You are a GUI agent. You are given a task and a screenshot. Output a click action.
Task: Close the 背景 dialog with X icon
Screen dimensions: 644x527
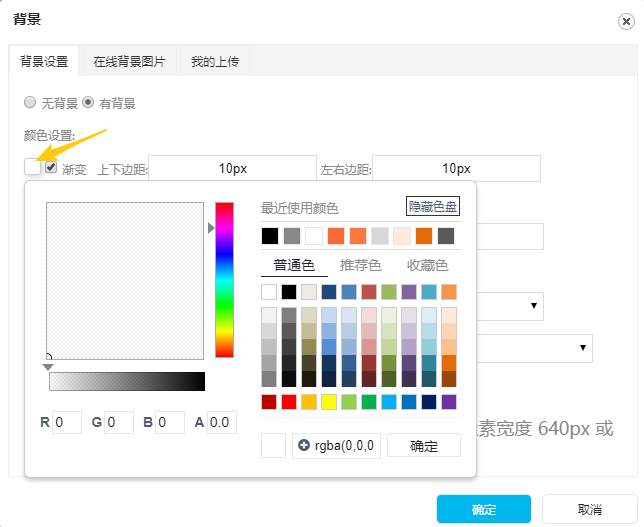[625, 20]
